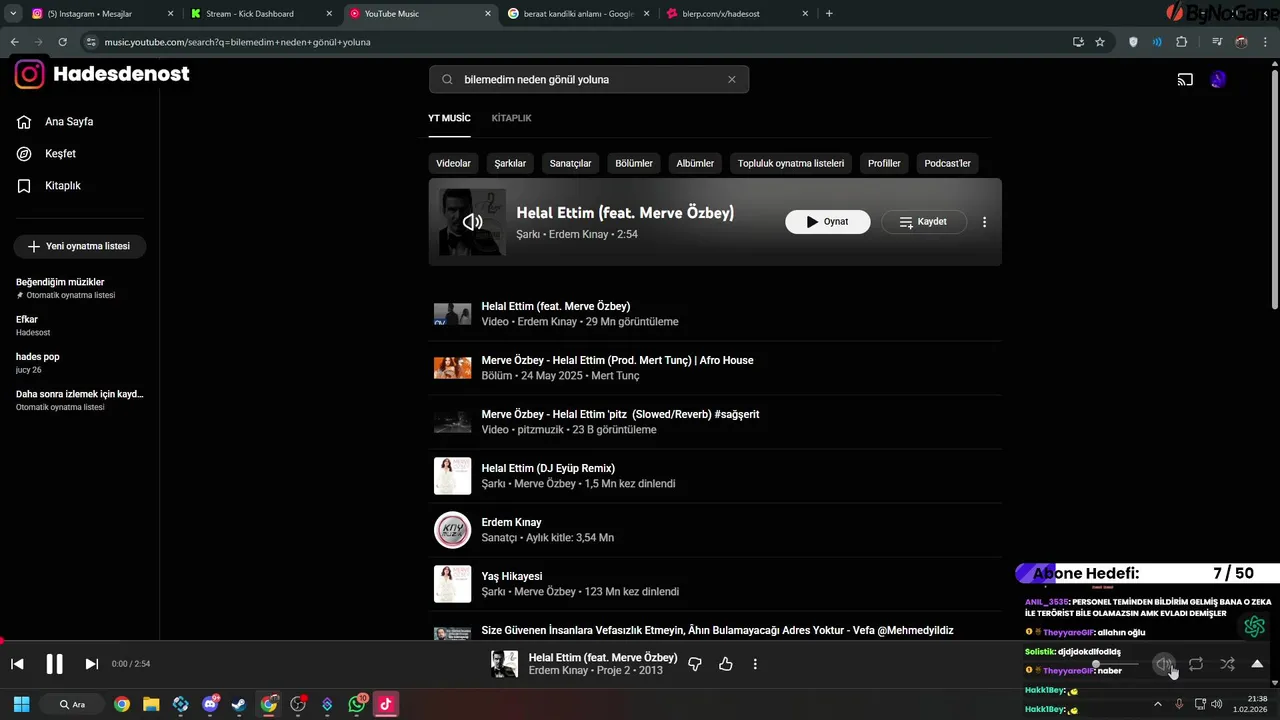Screen dimensions: 1280x720
Task: Bookmark this page with the star
Action: pyautogui.click(x=1100, y=42)
